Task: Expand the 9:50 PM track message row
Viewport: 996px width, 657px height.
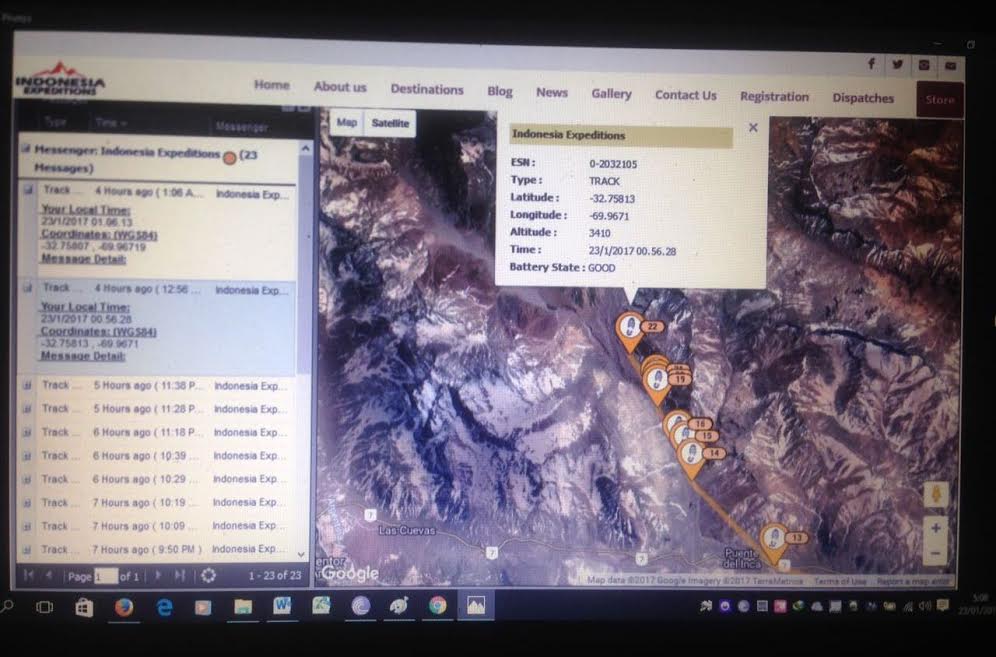Action: click(x=27, y=550)
